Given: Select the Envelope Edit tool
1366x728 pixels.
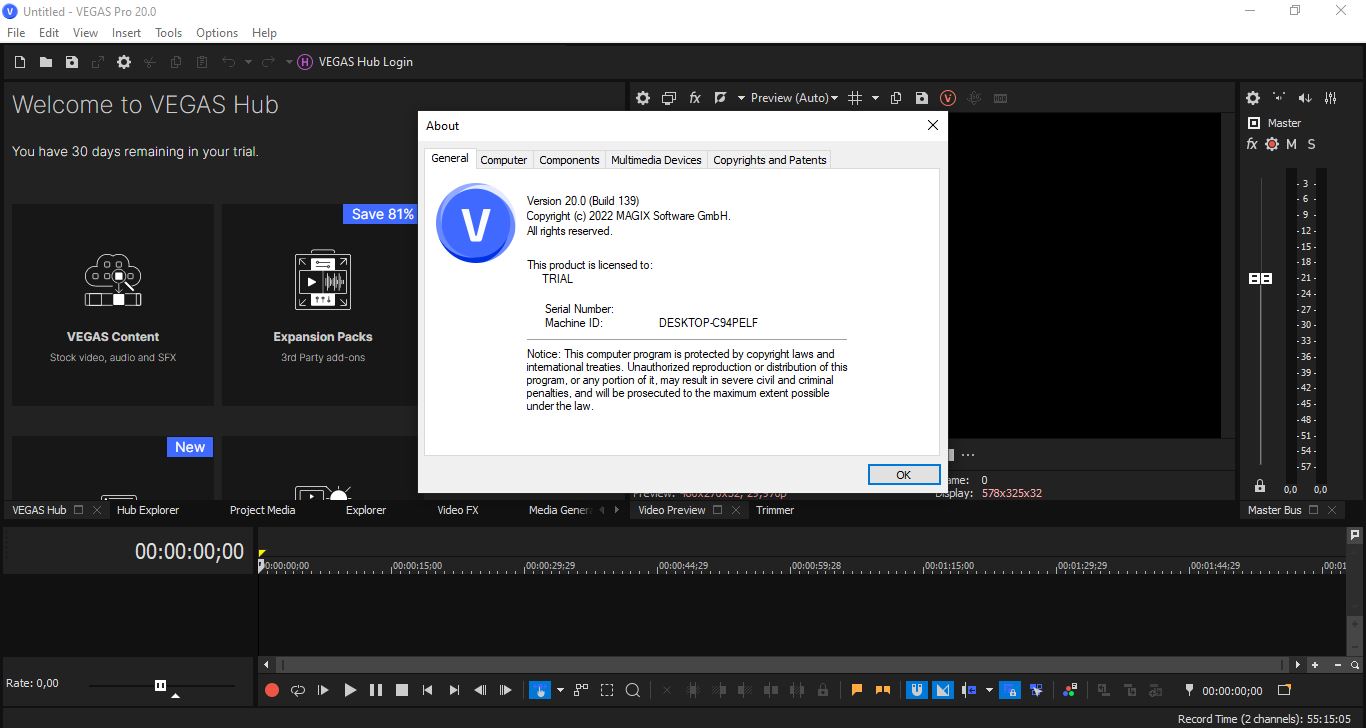Looking at the screenshot, I should pyautogui.click(x=581, y=690).
